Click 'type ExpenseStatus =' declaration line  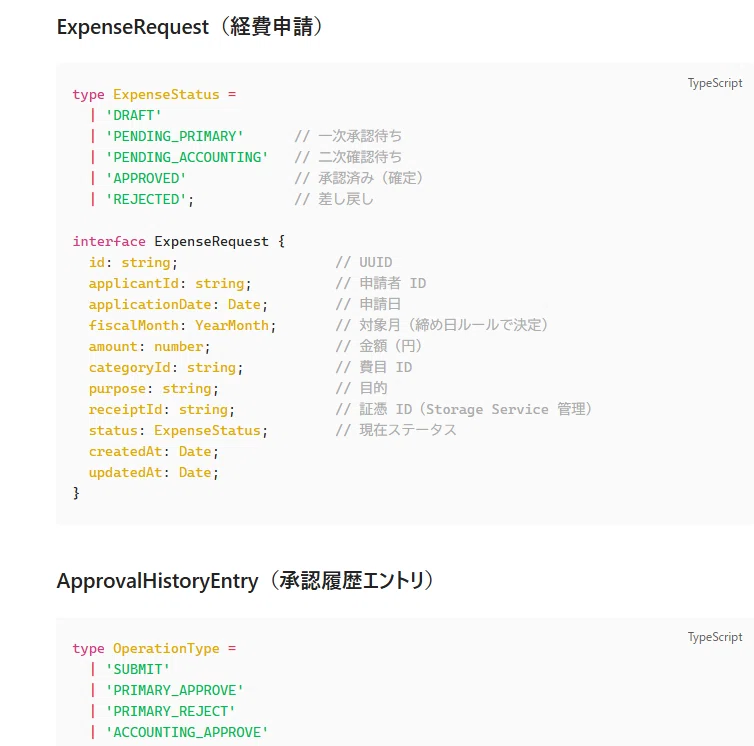tap(154, 94)
